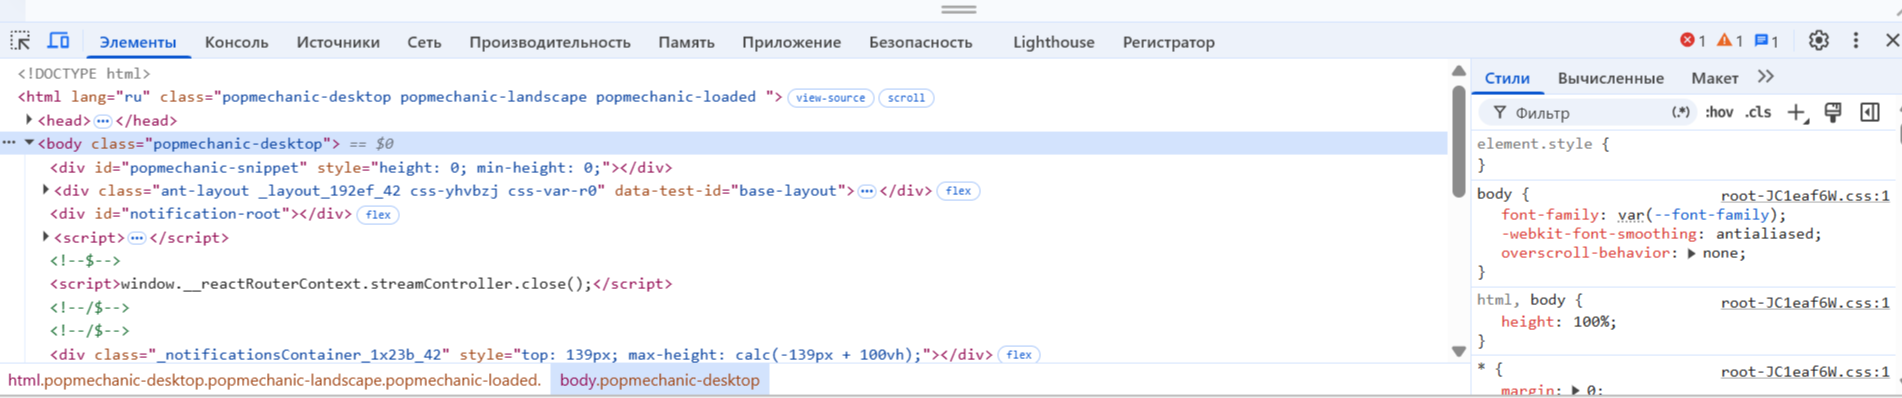
Task: Open the Lighthouse tab
Action: click(x=1053, y=42)
